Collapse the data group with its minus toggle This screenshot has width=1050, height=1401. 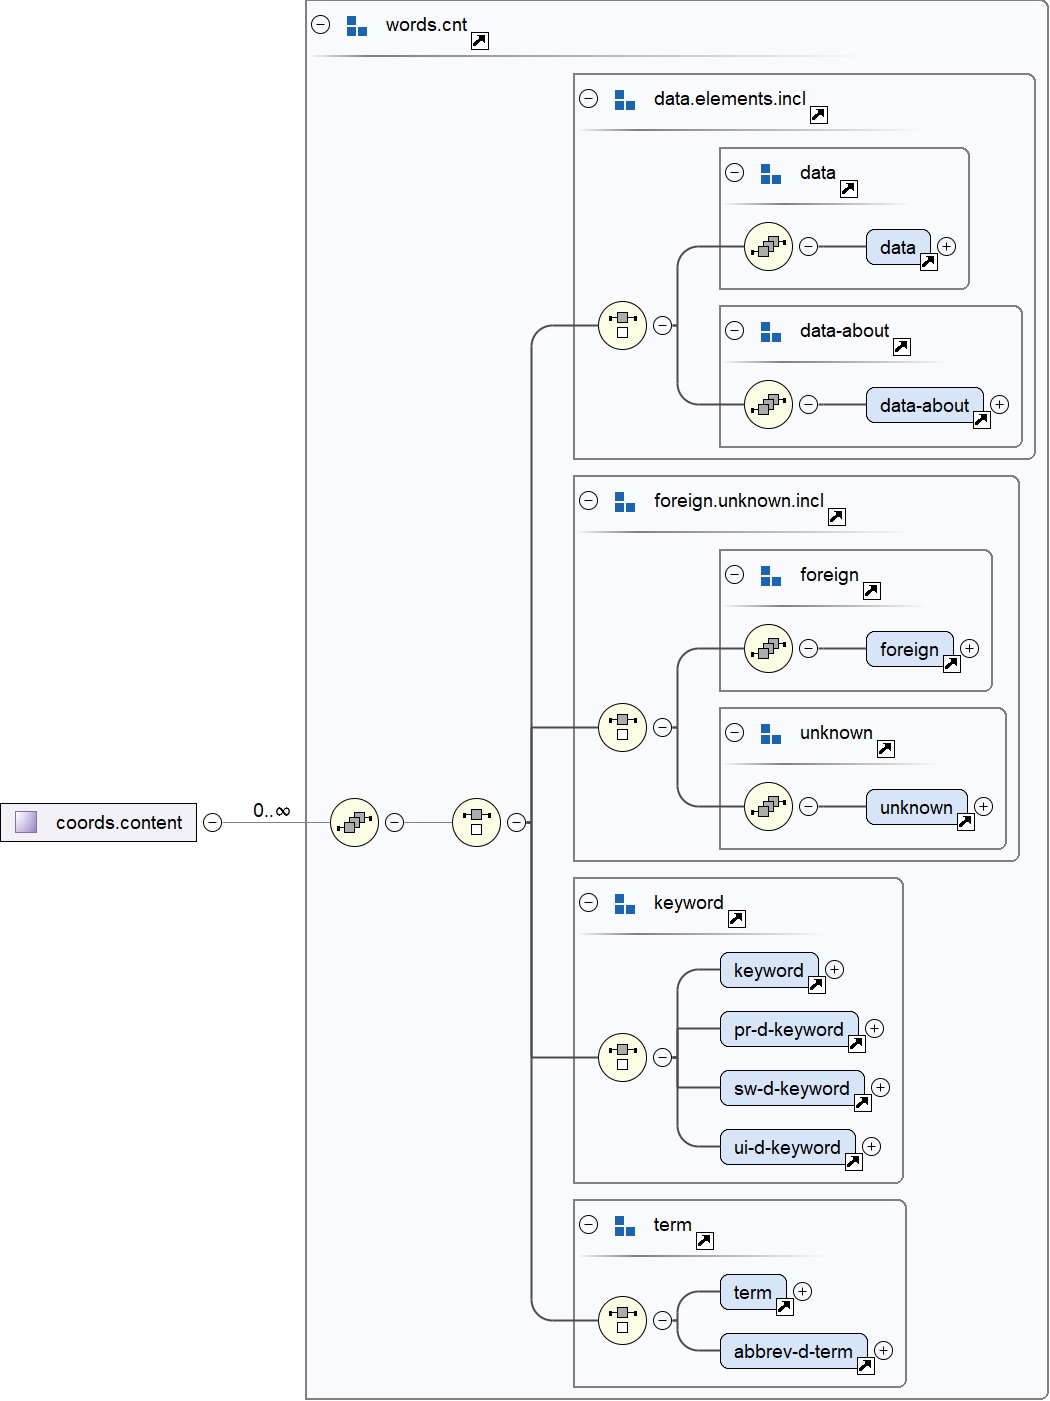point(735,172)
